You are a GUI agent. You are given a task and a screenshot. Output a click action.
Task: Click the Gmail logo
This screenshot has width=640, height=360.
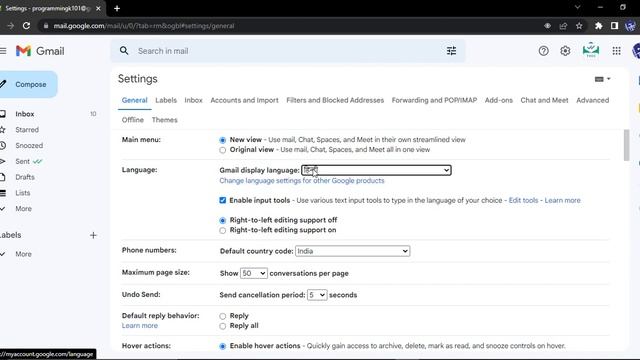[40, 51]
